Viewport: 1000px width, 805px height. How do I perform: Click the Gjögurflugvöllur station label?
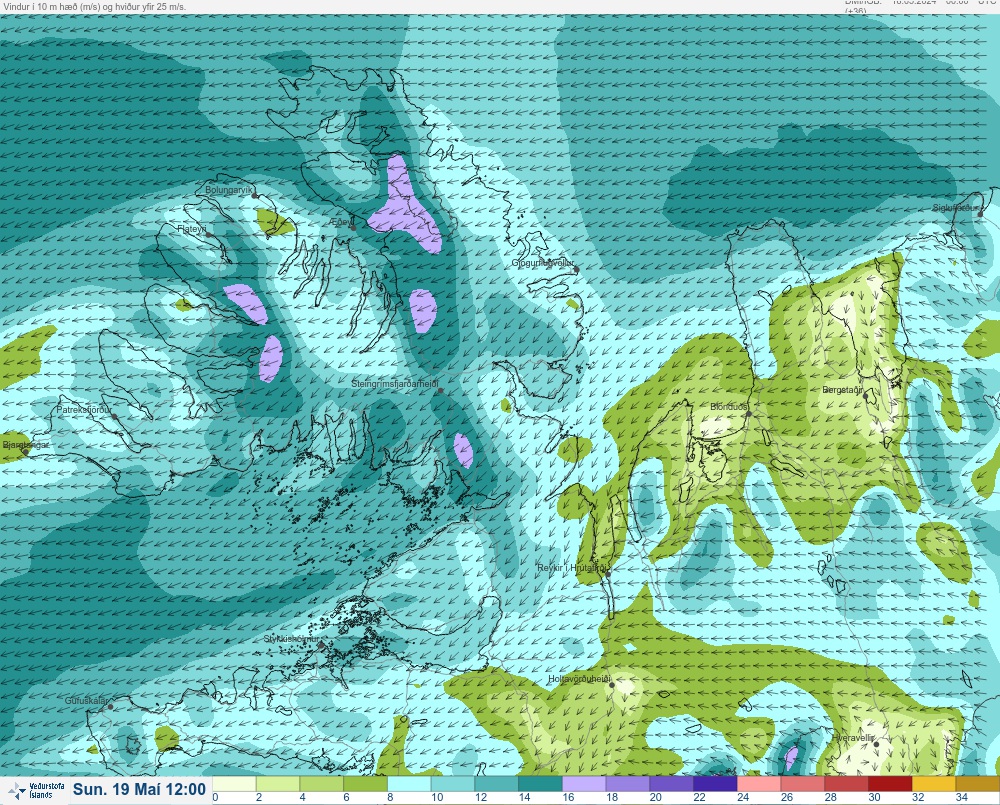point(543,263)
